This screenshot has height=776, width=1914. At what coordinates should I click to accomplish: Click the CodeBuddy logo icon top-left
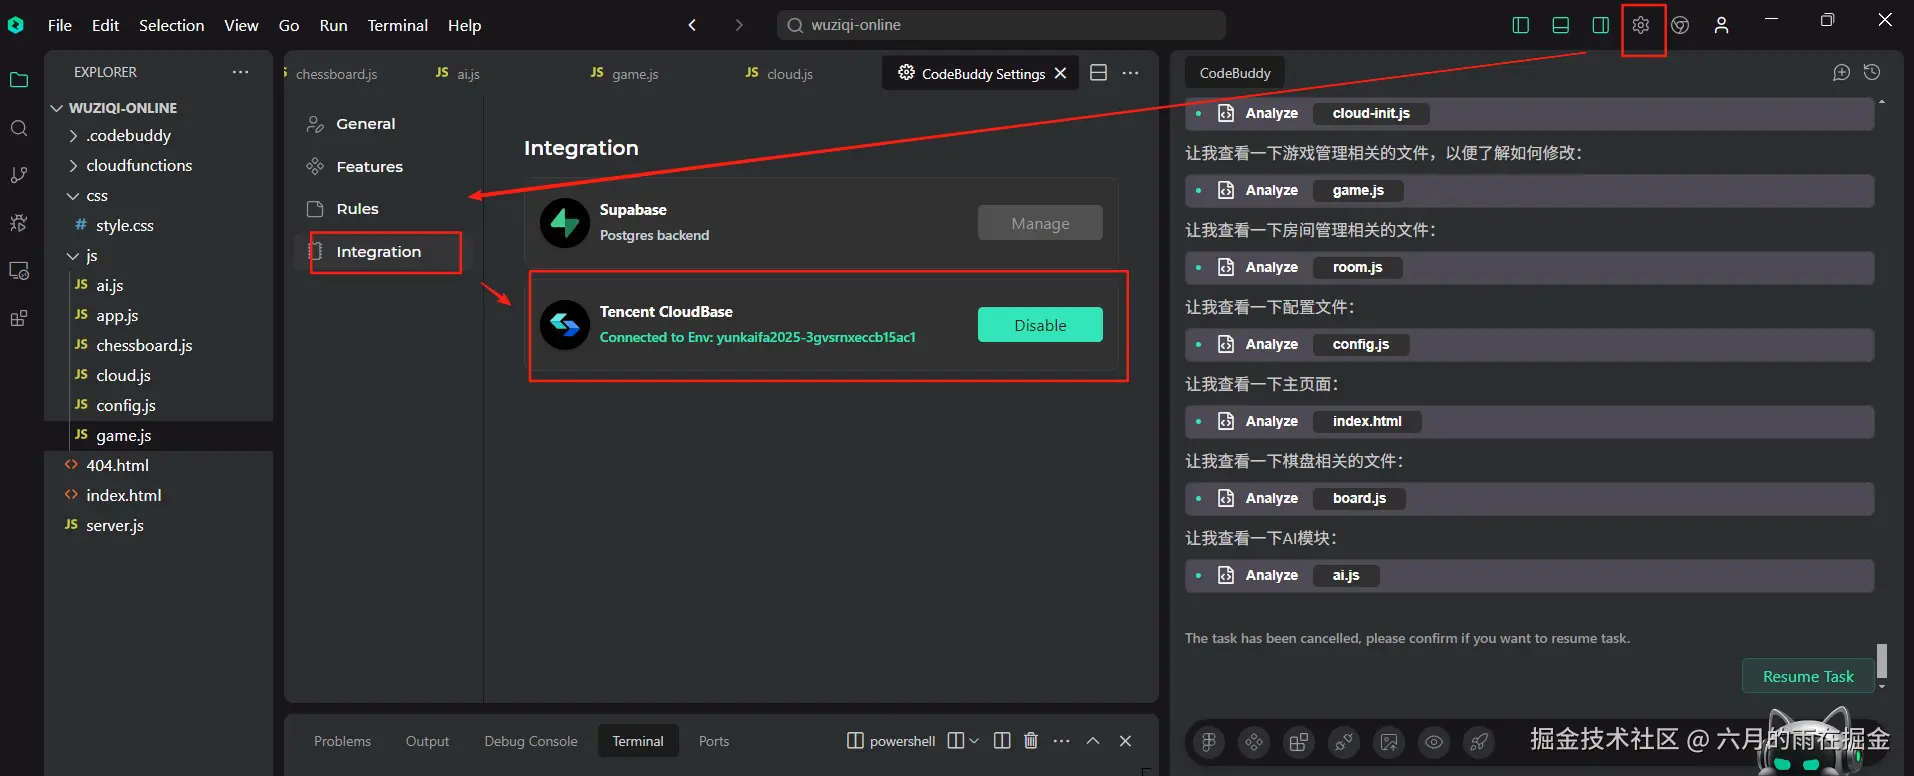[15, 25]
